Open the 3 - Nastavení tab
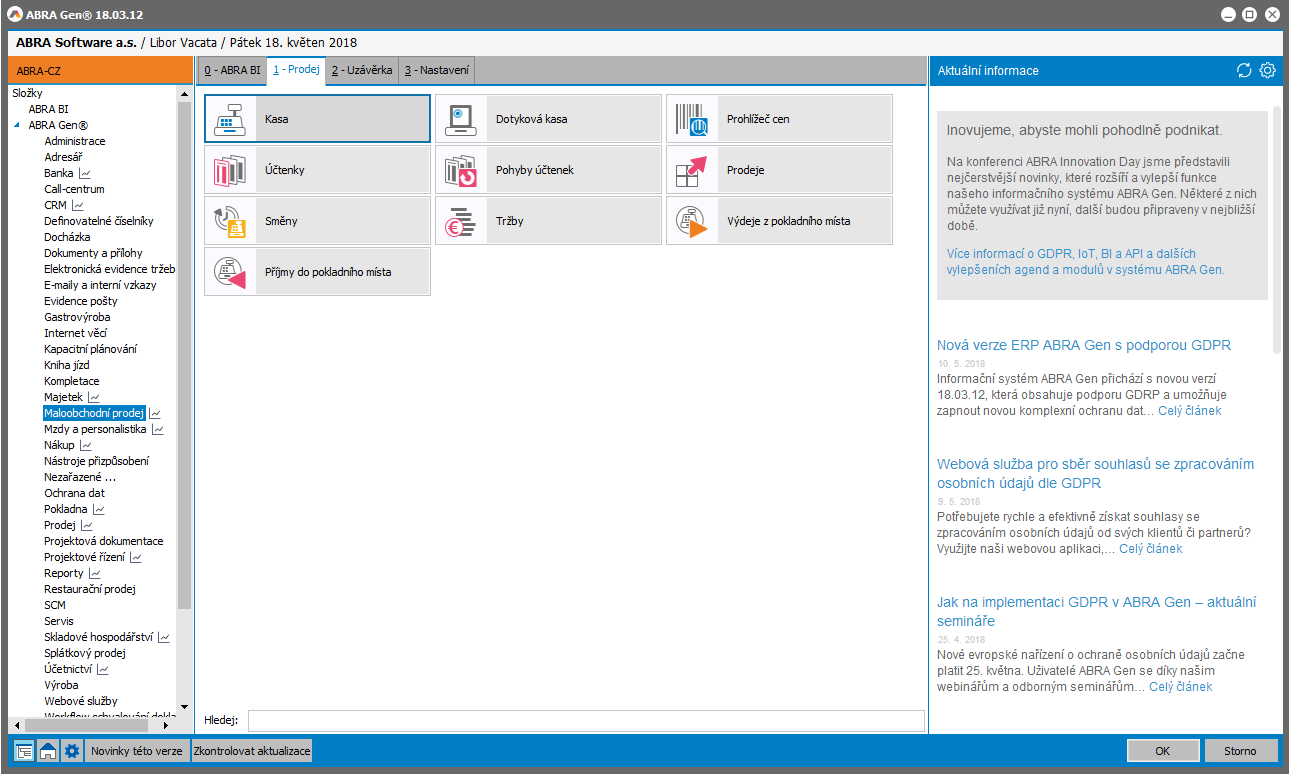 pyautogui.click(x=437, y=71)
